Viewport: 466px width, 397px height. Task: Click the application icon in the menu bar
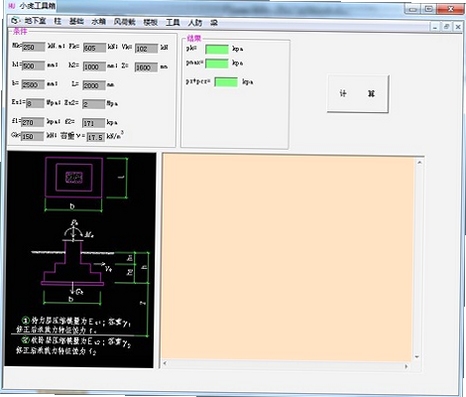15,21
